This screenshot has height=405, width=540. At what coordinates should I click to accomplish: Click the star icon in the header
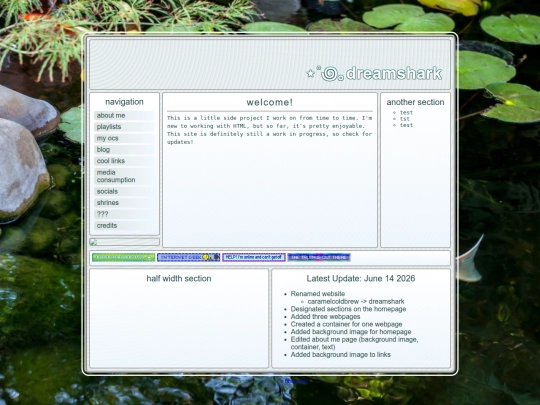pyautogui.click(x=310, y=73)
